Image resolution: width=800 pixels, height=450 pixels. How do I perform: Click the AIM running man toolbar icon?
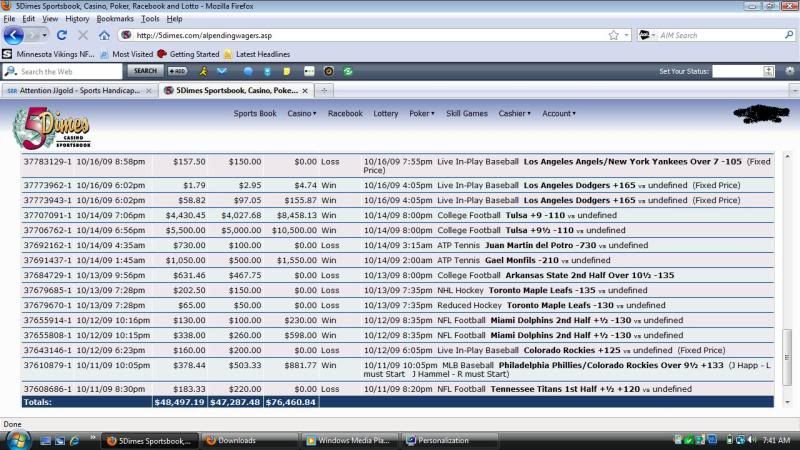(203, 71)
